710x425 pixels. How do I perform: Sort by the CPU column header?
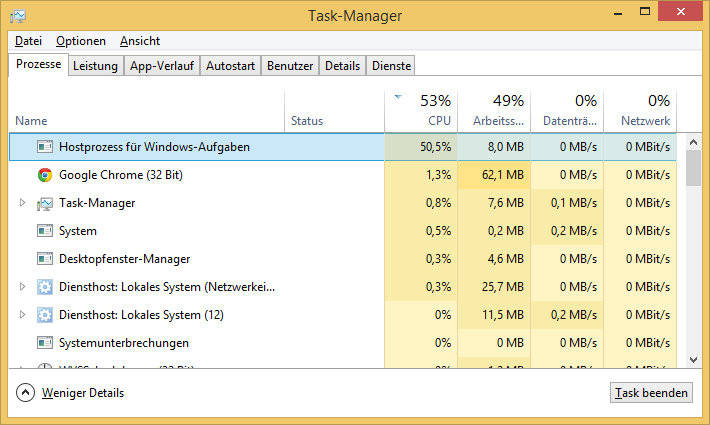coord(421,112)
